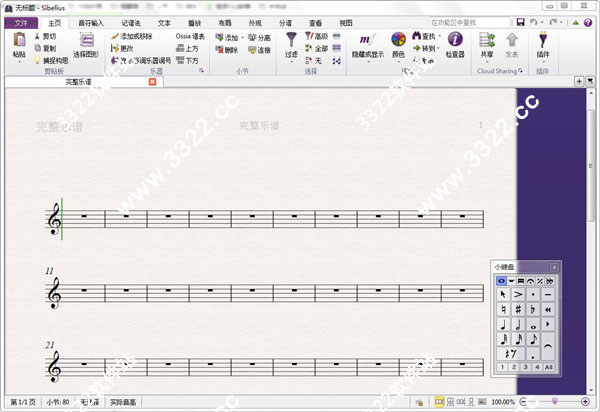Click the accent mark on the keypad
Image resolution: width=600 pixels, height=412 pixels.
click(x=518, y=296)
